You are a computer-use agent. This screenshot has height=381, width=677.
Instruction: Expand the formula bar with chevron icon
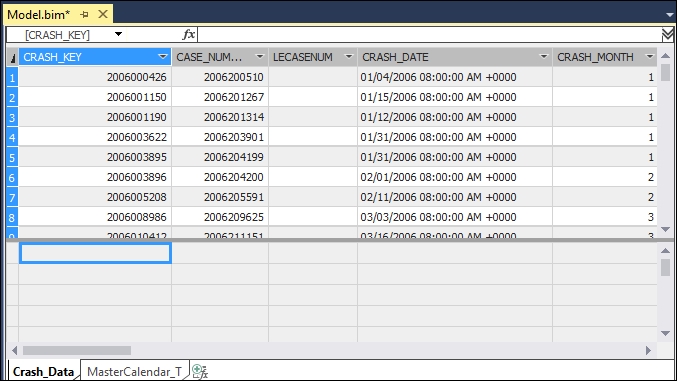pos(668,35)
